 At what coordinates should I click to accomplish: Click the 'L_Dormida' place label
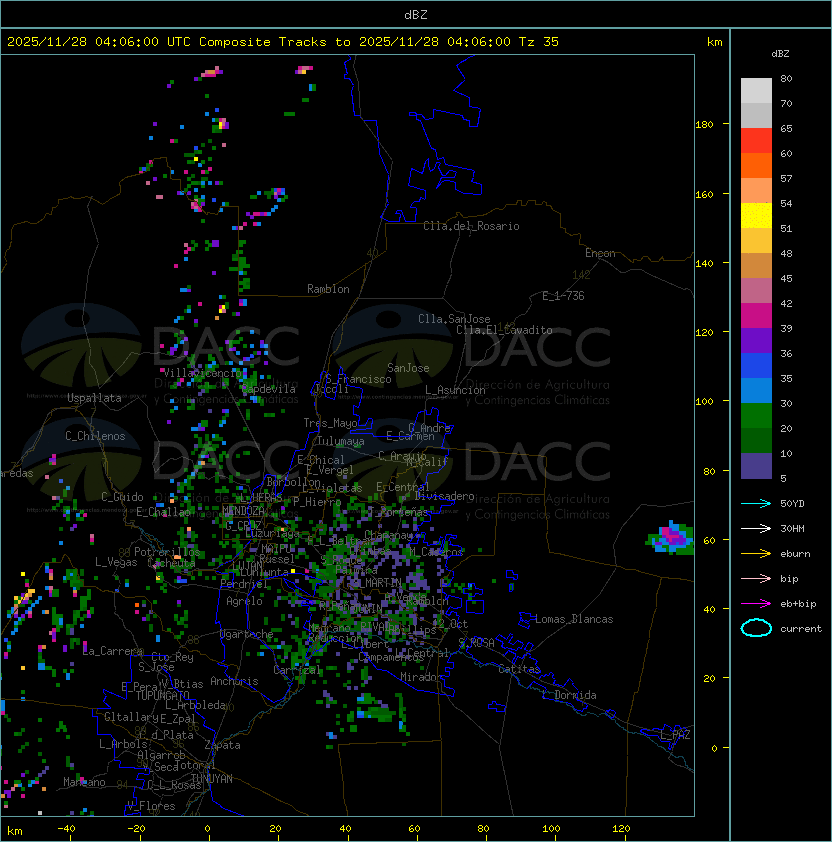569,695
